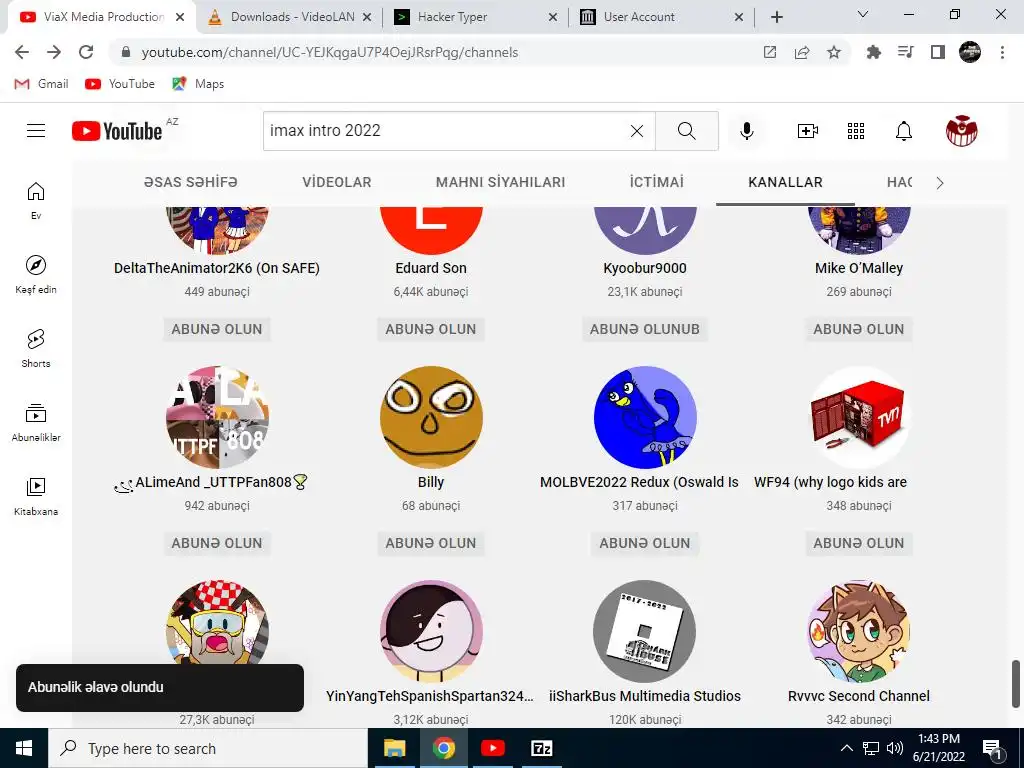Screen dimensions: 1024x768
Task: Open Shorts in the sidebar
Action: (36, 348)
